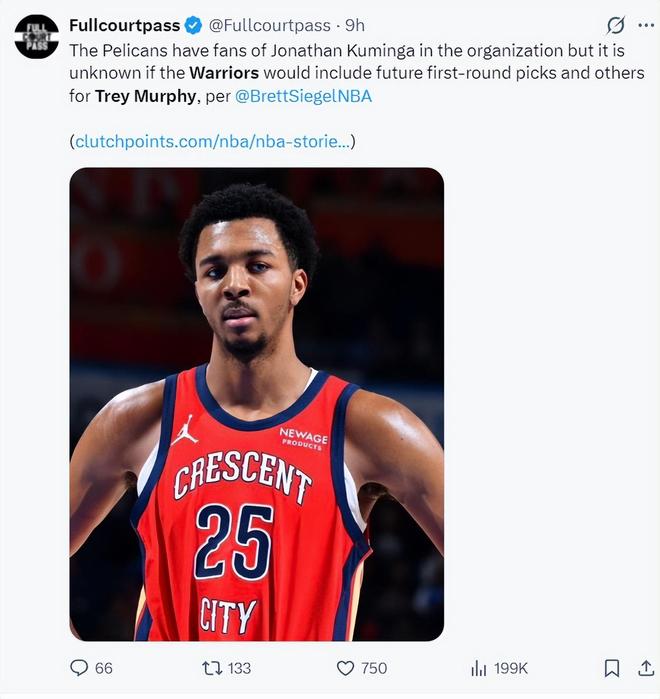Click the blue verified badge
660x699 pixels.
coord(193,25)
